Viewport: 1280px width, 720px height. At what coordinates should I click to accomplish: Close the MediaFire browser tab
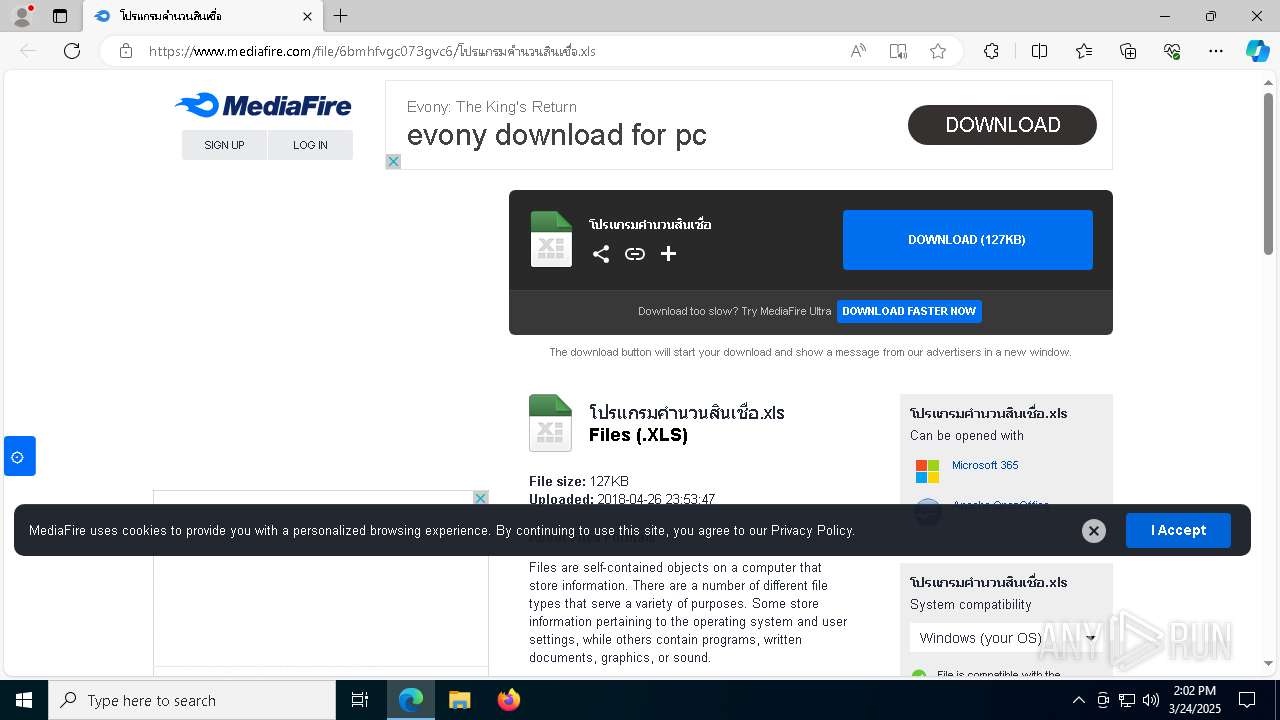pos(307,16)
